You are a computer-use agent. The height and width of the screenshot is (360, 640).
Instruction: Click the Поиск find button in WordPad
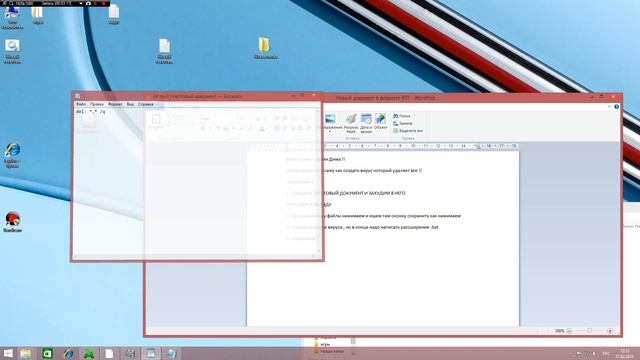click(402, 116)
